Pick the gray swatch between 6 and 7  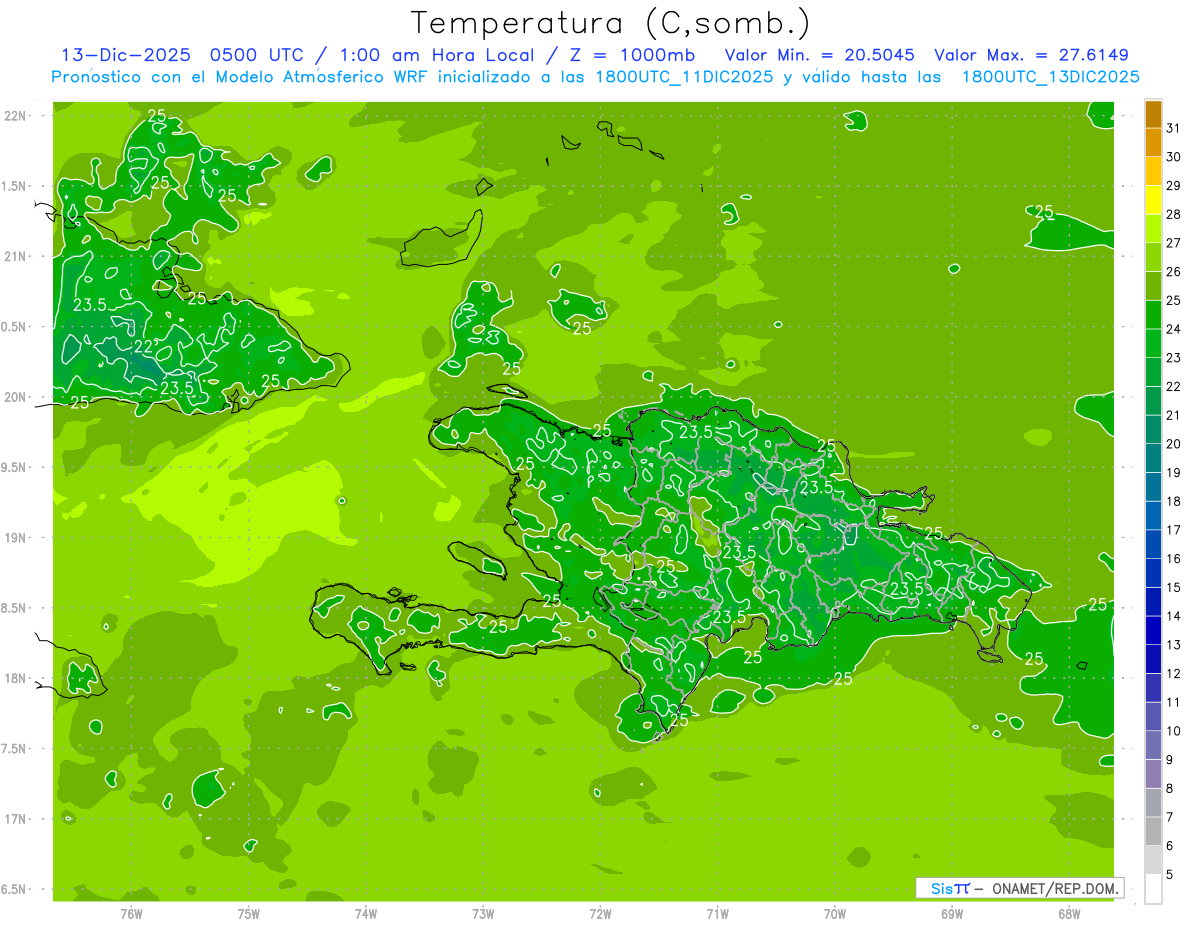click(1153, 831)
